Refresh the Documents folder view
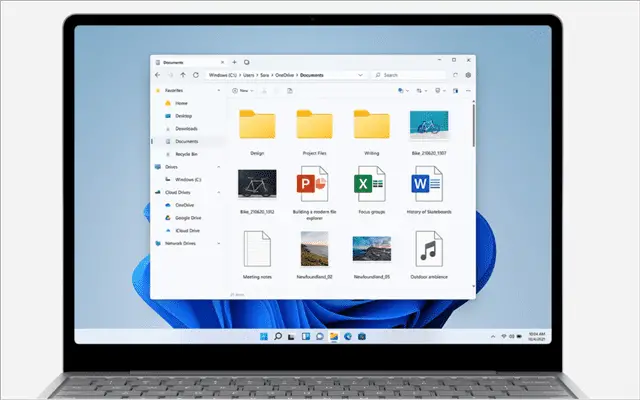Image resolution: width=640 pixels, height=400 pixels. click(196, 75)
